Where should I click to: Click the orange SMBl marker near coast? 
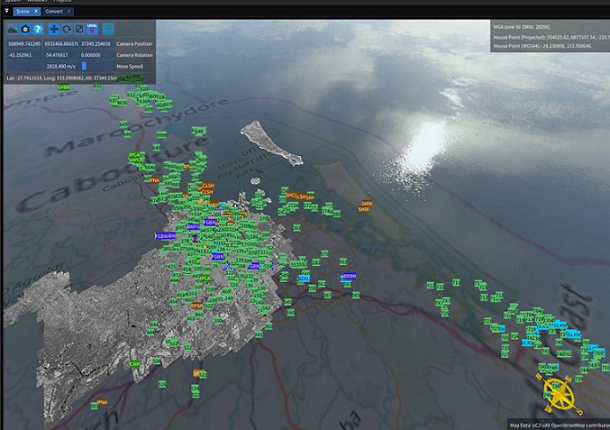point(366,203)
